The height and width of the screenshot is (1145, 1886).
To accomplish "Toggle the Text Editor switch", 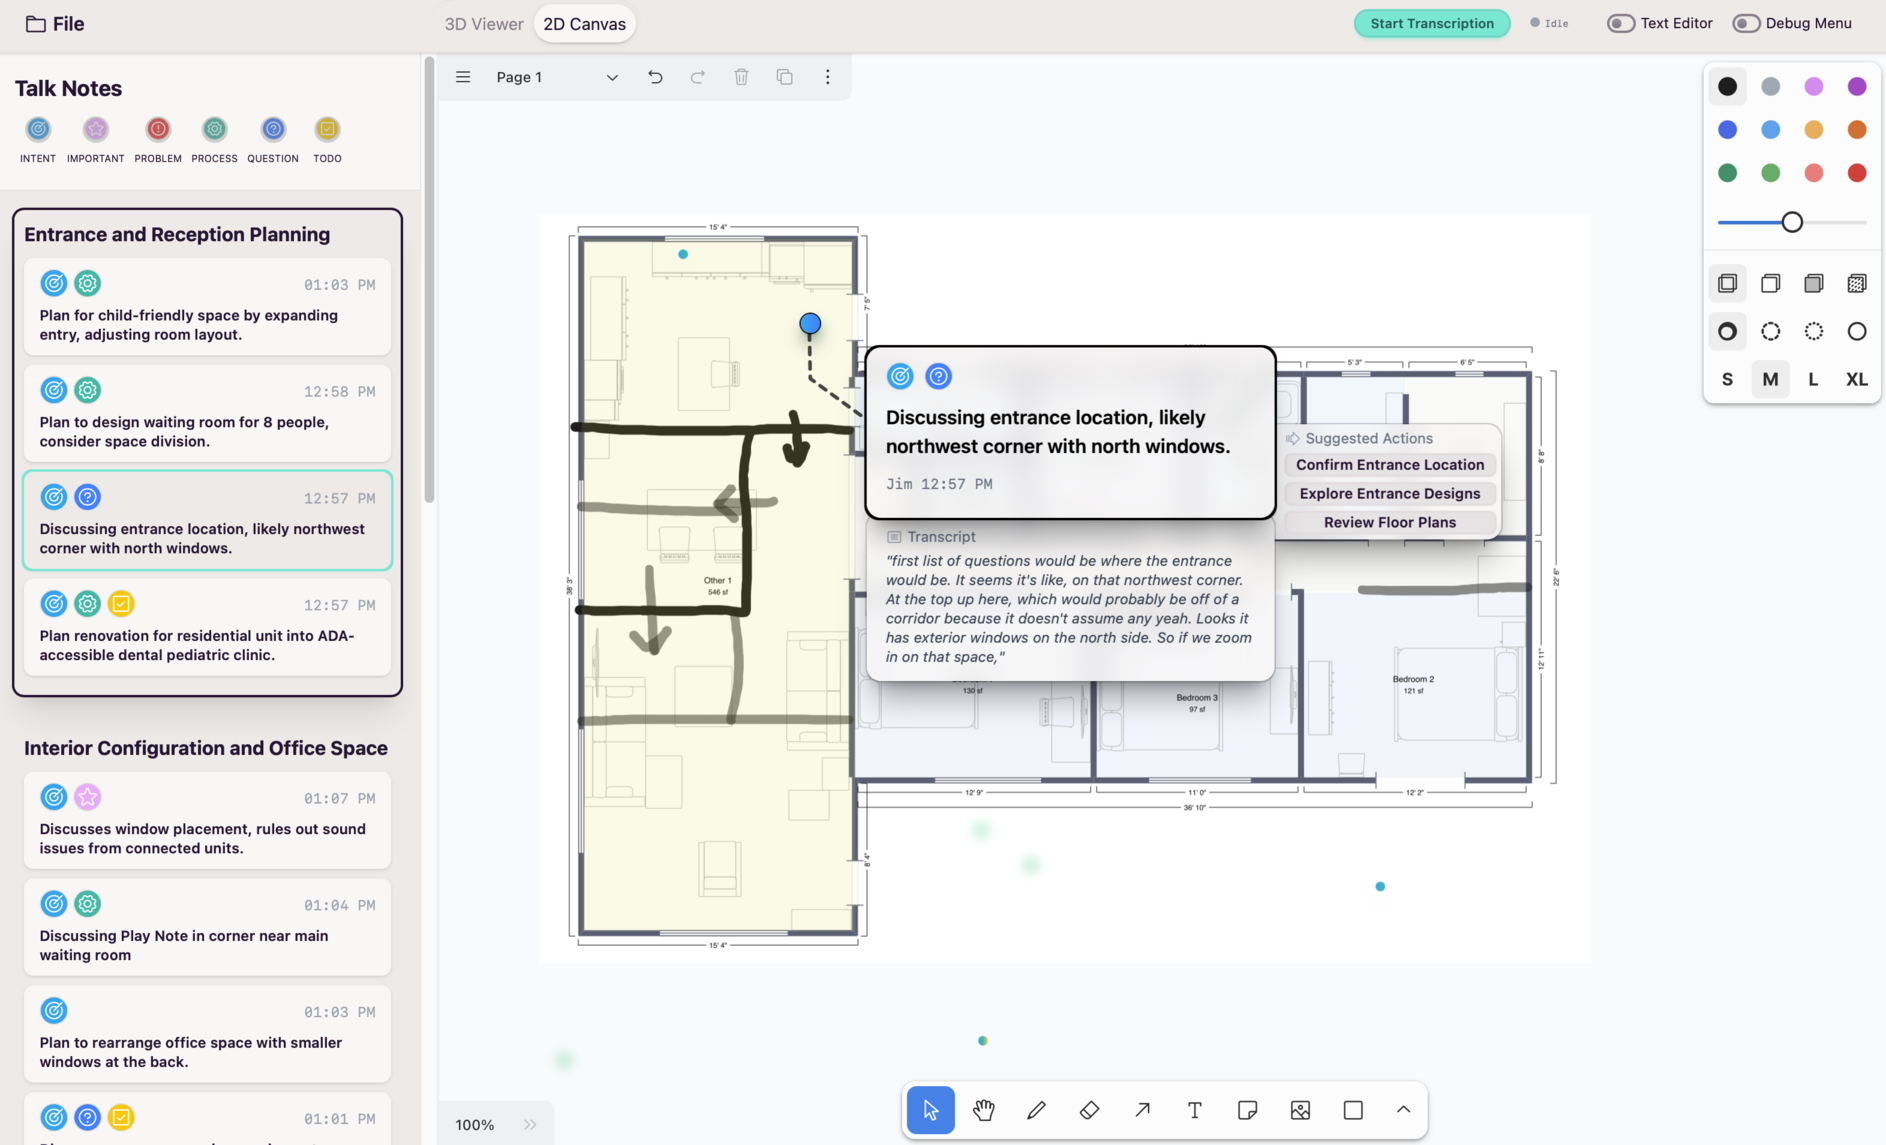I will point(1620,23).
